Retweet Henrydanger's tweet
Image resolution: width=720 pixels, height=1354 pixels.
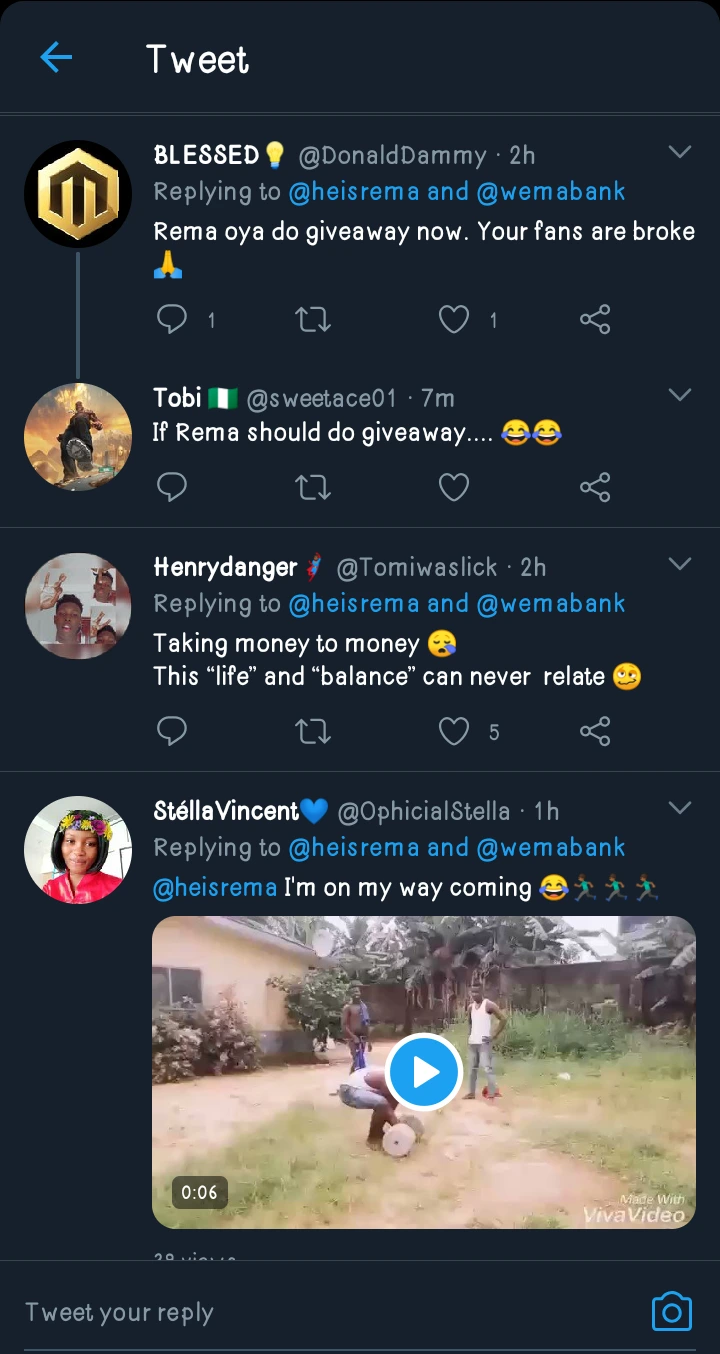[313, 732]
